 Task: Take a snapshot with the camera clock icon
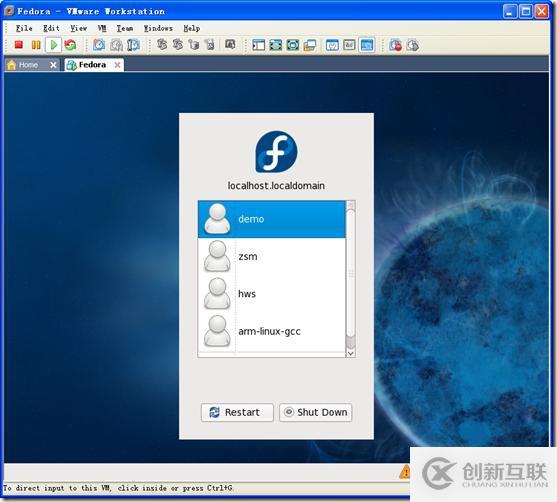tap(99, 45)
